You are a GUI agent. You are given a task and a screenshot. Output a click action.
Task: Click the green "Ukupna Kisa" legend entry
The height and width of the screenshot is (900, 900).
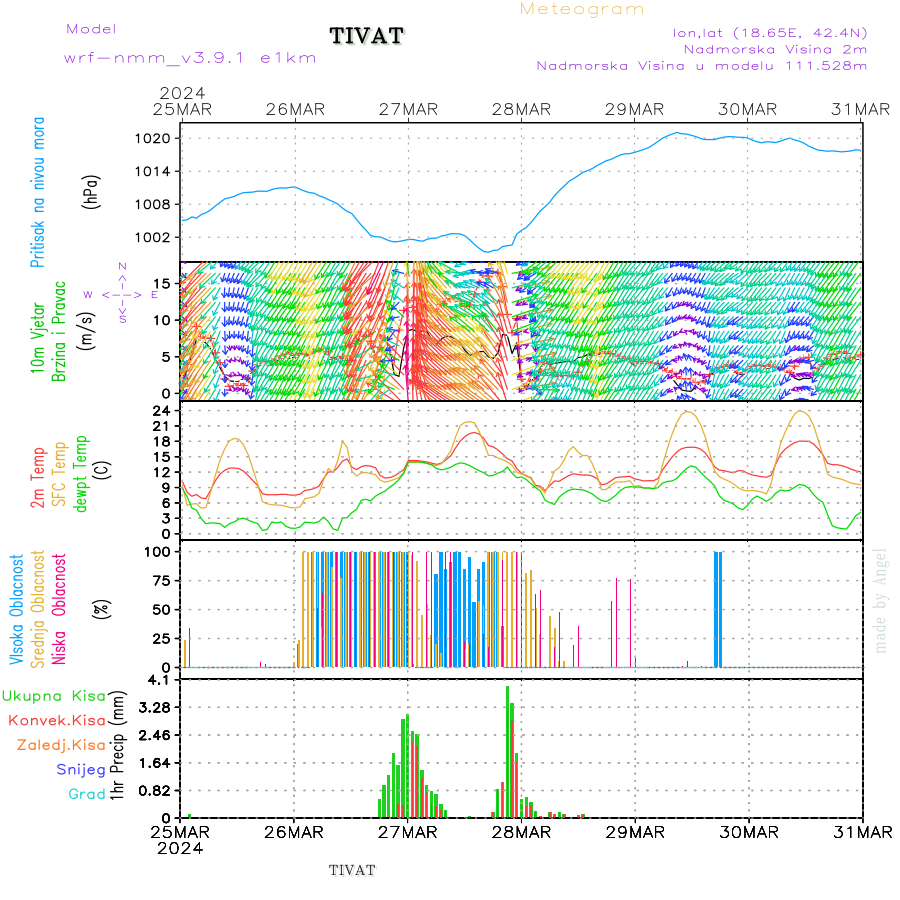(x=54, y=696)
